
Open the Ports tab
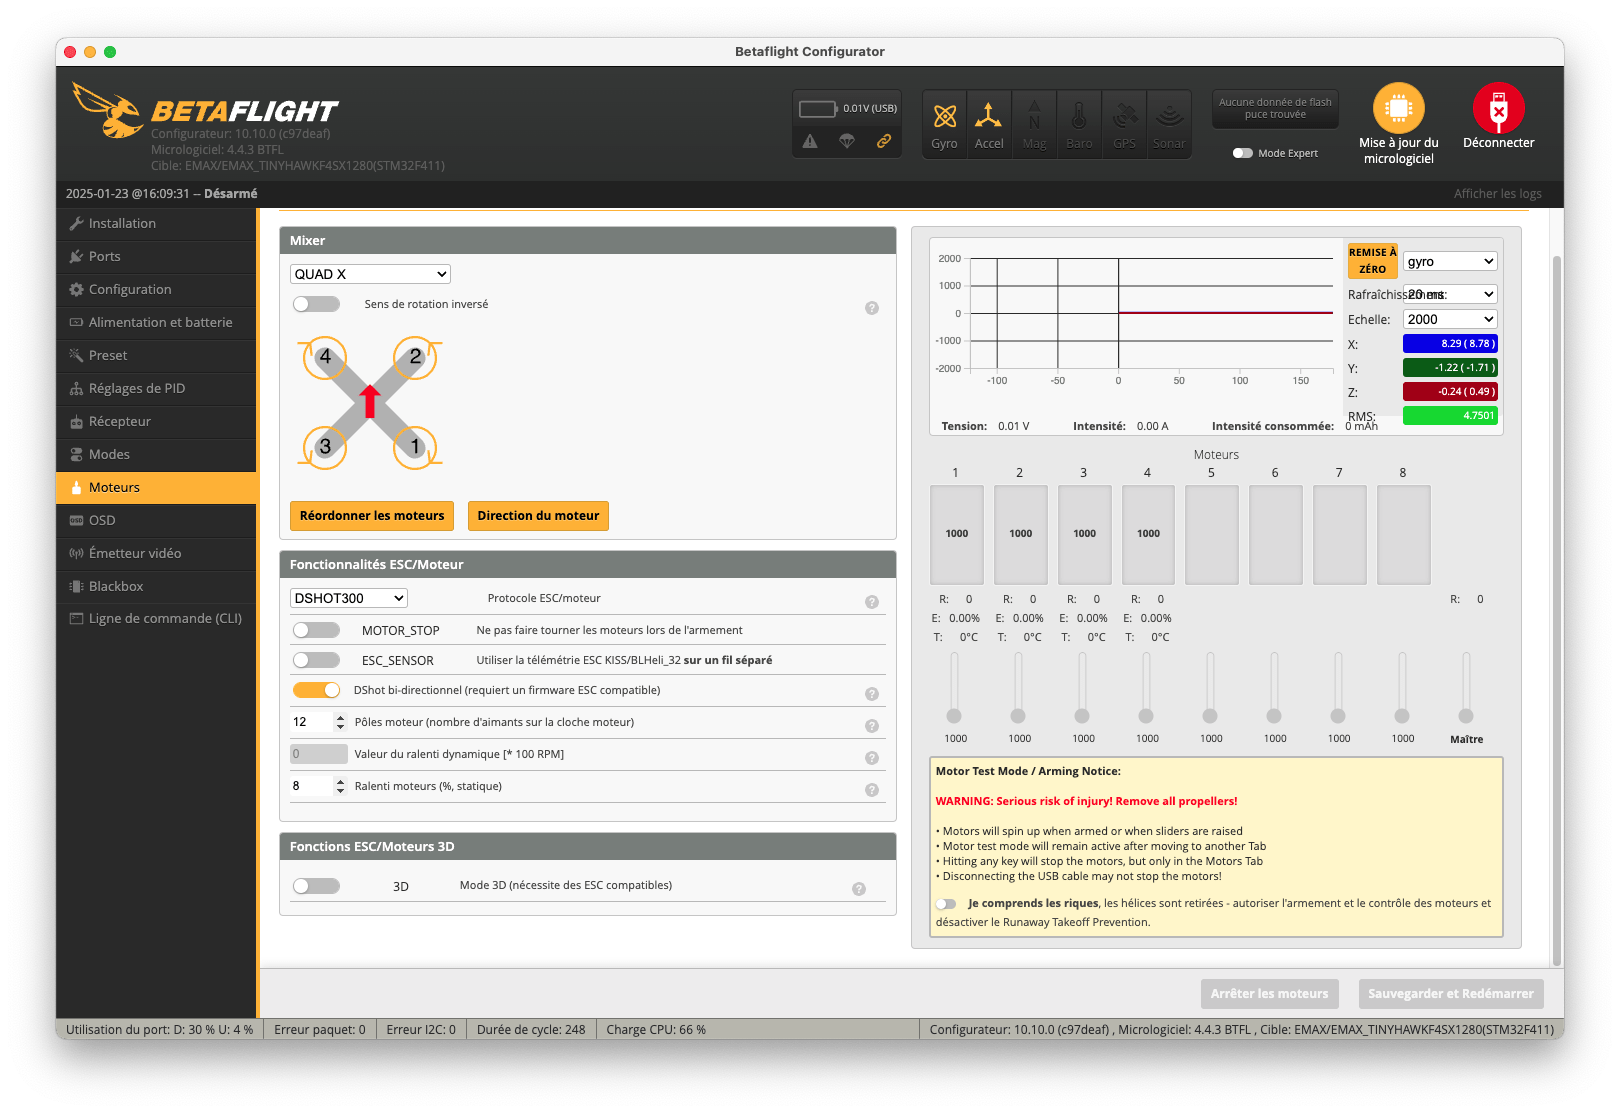coord(156,257)
